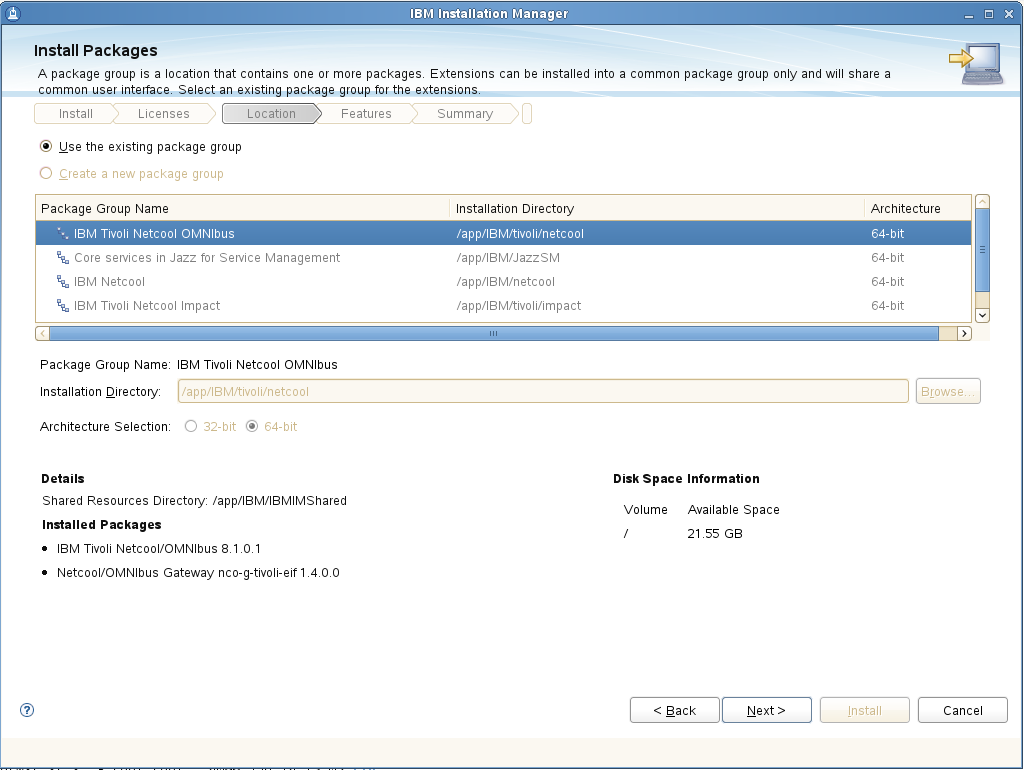Click IBM Tivoli Netcool/OMNIbus 8.1.0.1 installed package
The height and width of the screenshot is (770, 1024).
tap(159, 548)
